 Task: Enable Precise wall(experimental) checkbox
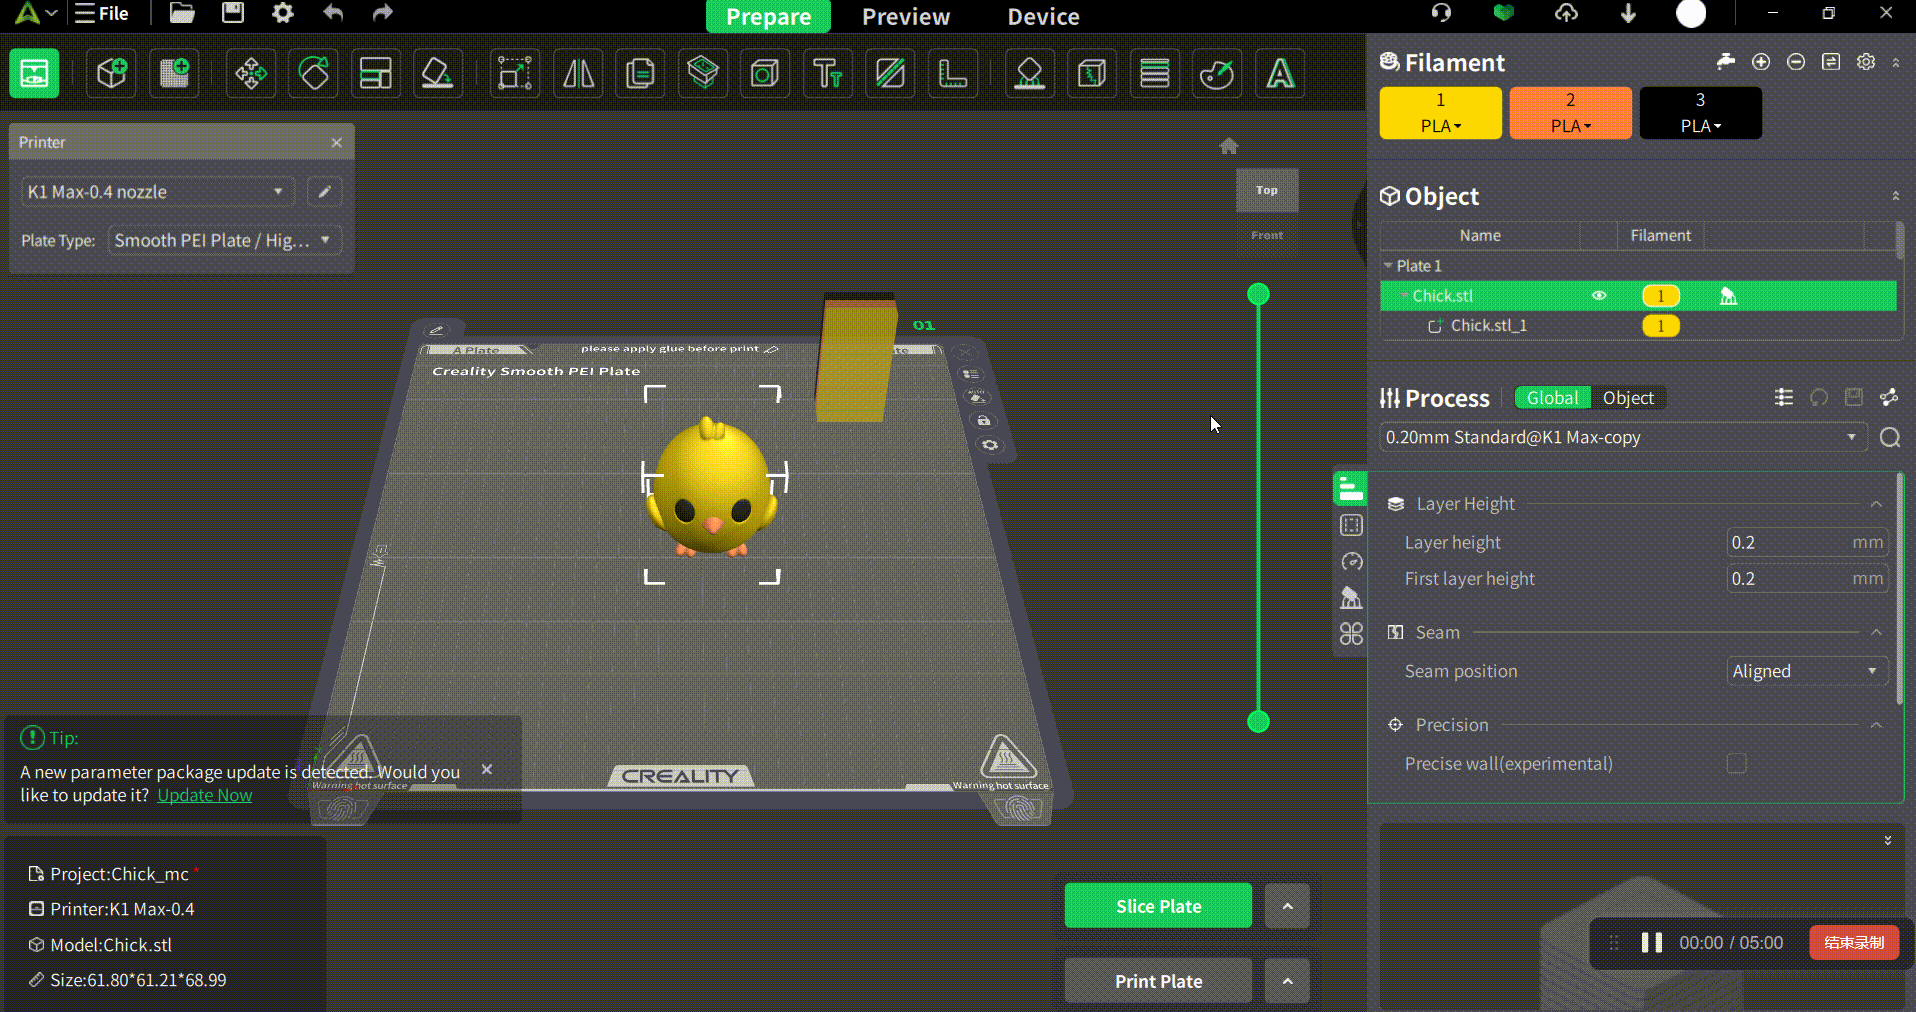click(x=1737, y=764)
